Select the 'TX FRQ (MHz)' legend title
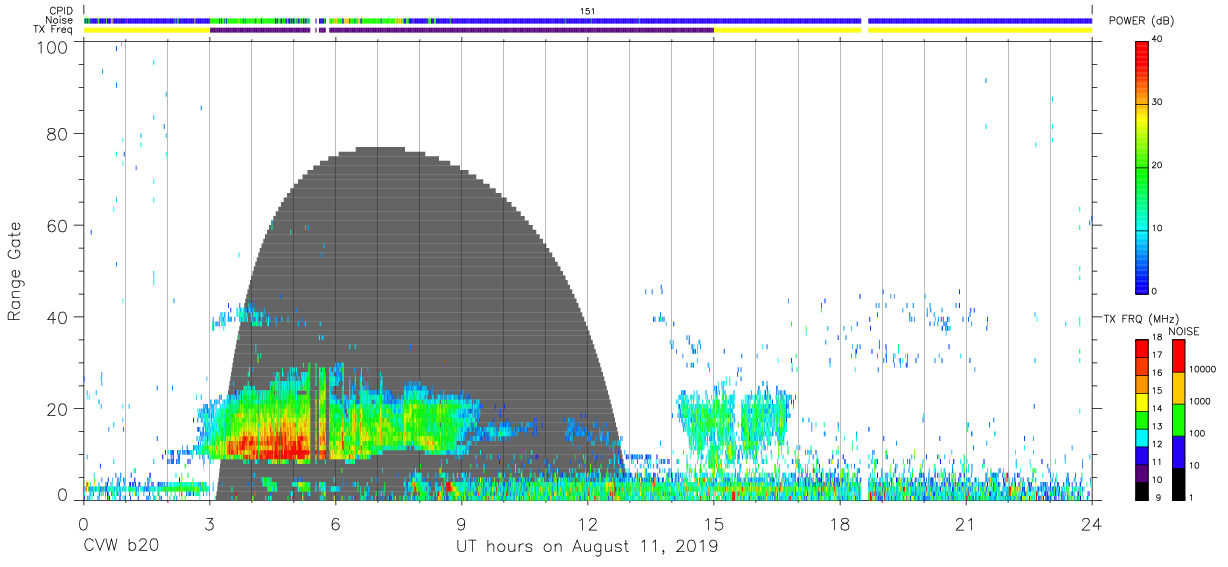The image size is (1228, 567). pos(1140,319)
